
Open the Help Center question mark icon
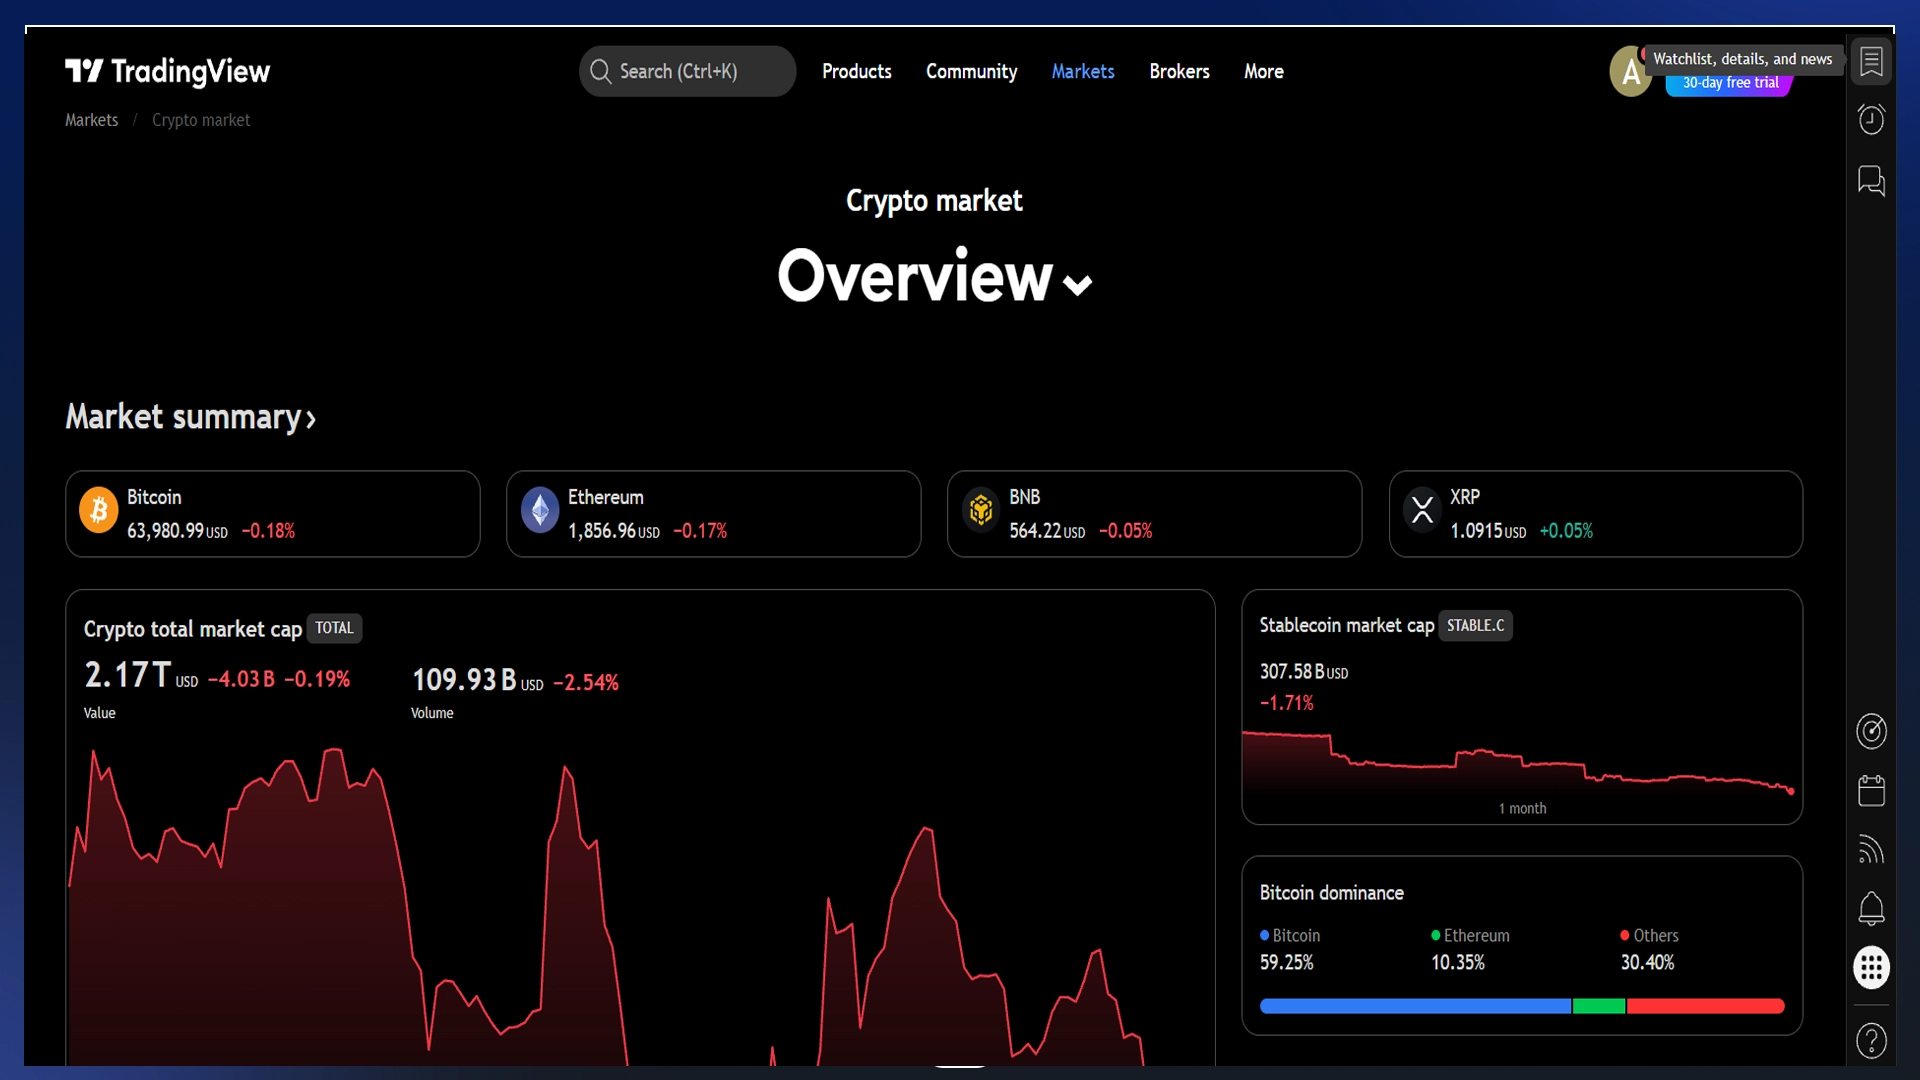[1871, 1040]
